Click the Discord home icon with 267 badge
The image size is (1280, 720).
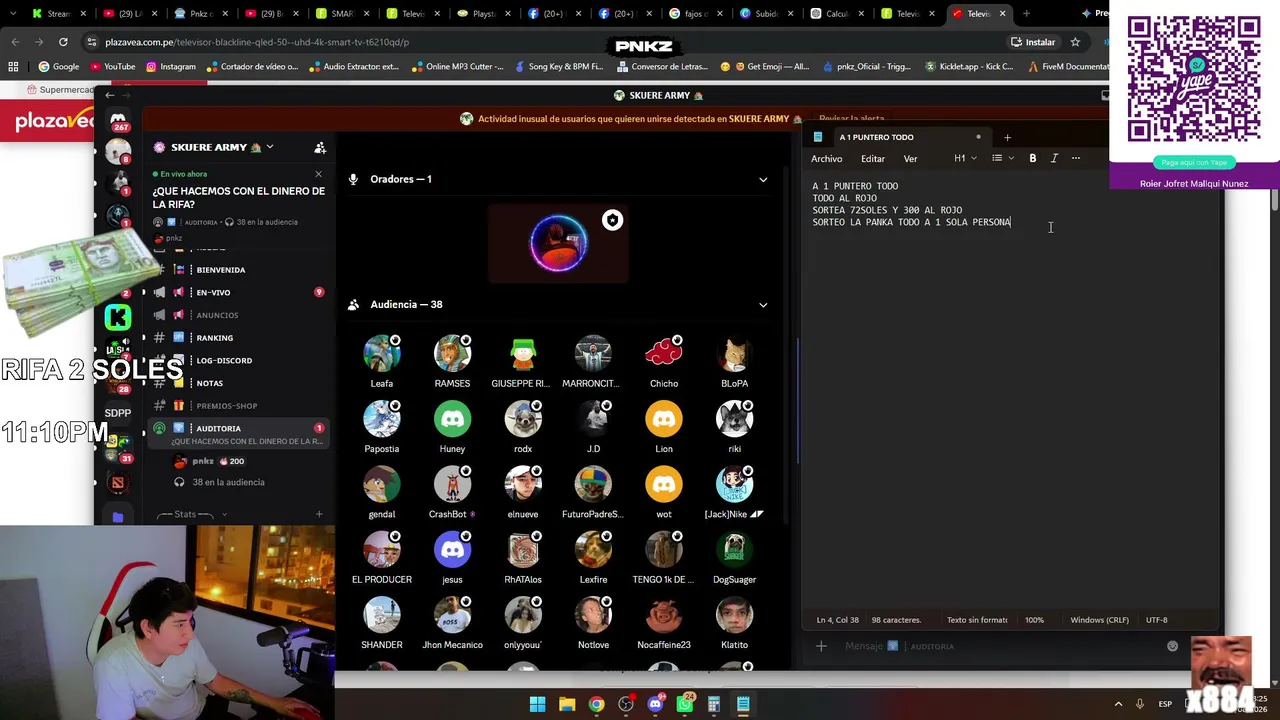(118, 120)
